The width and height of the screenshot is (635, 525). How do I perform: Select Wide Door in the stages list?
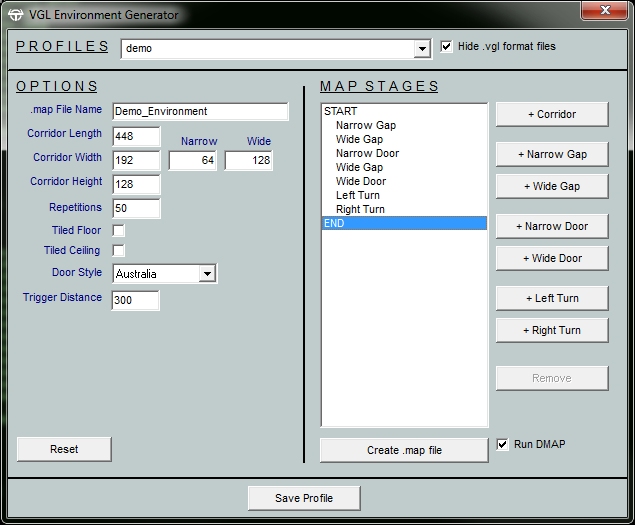point(404,181)
